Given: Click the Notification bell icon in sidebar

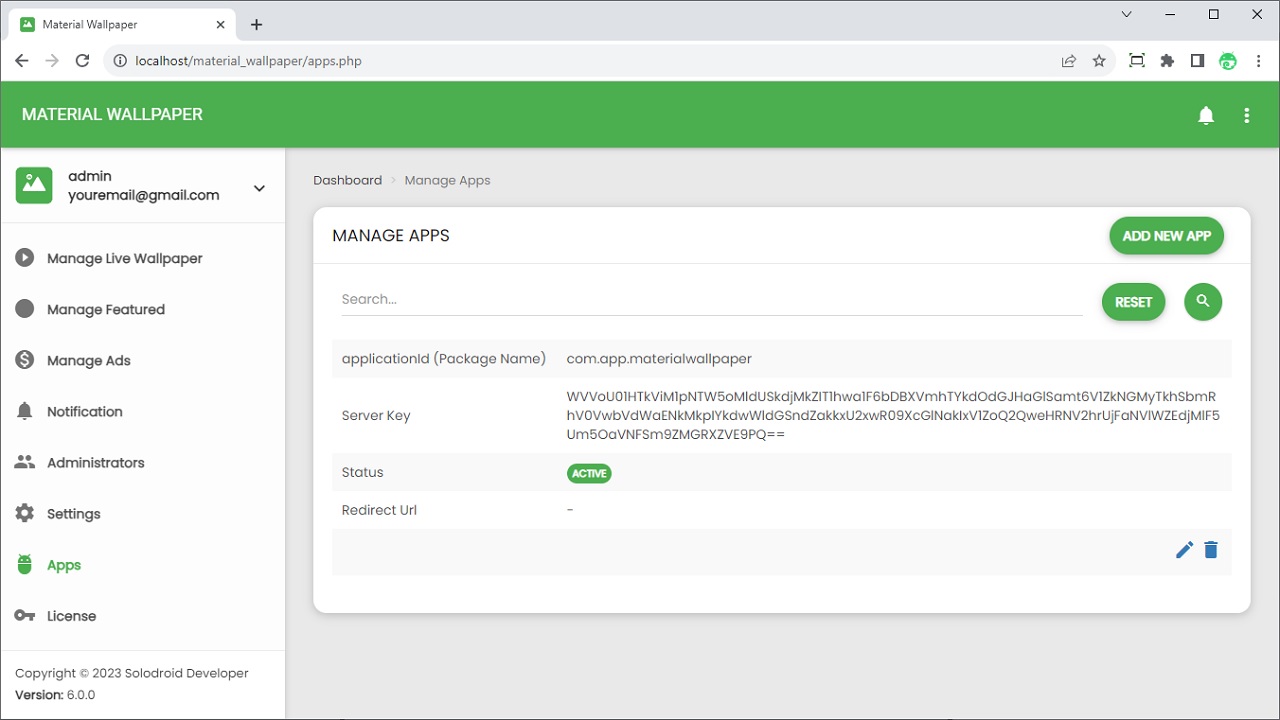Looking at the screenshot, I should point(24,411).
